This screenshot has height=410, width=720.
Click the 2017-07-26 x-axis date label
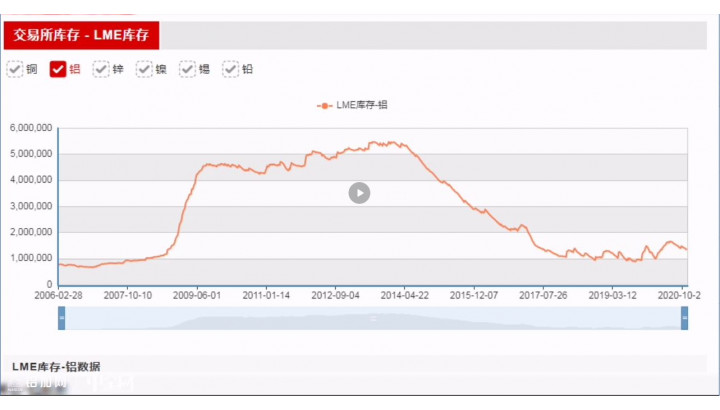click(x=543, y=295)
